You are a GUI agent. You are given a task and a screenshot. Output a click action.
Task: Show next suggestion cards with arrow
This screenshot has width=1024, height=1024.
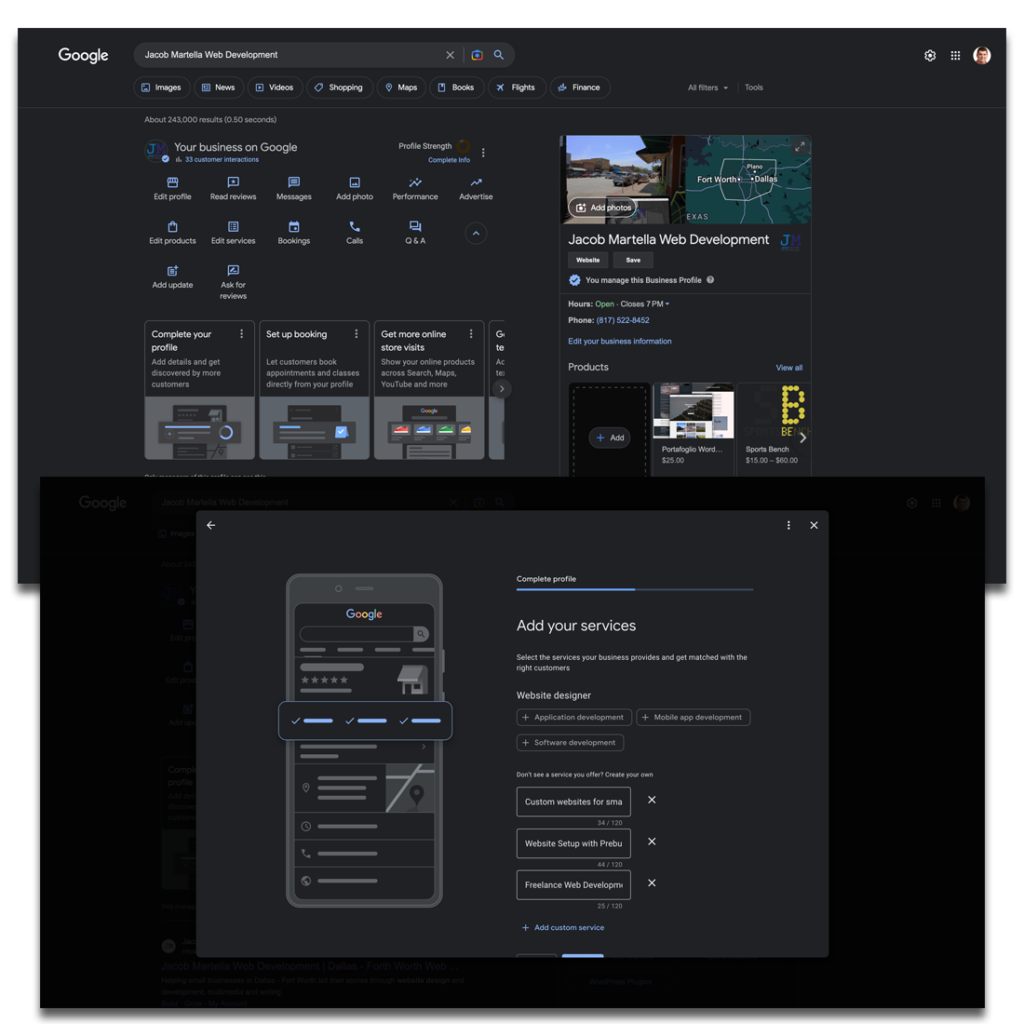502,389
